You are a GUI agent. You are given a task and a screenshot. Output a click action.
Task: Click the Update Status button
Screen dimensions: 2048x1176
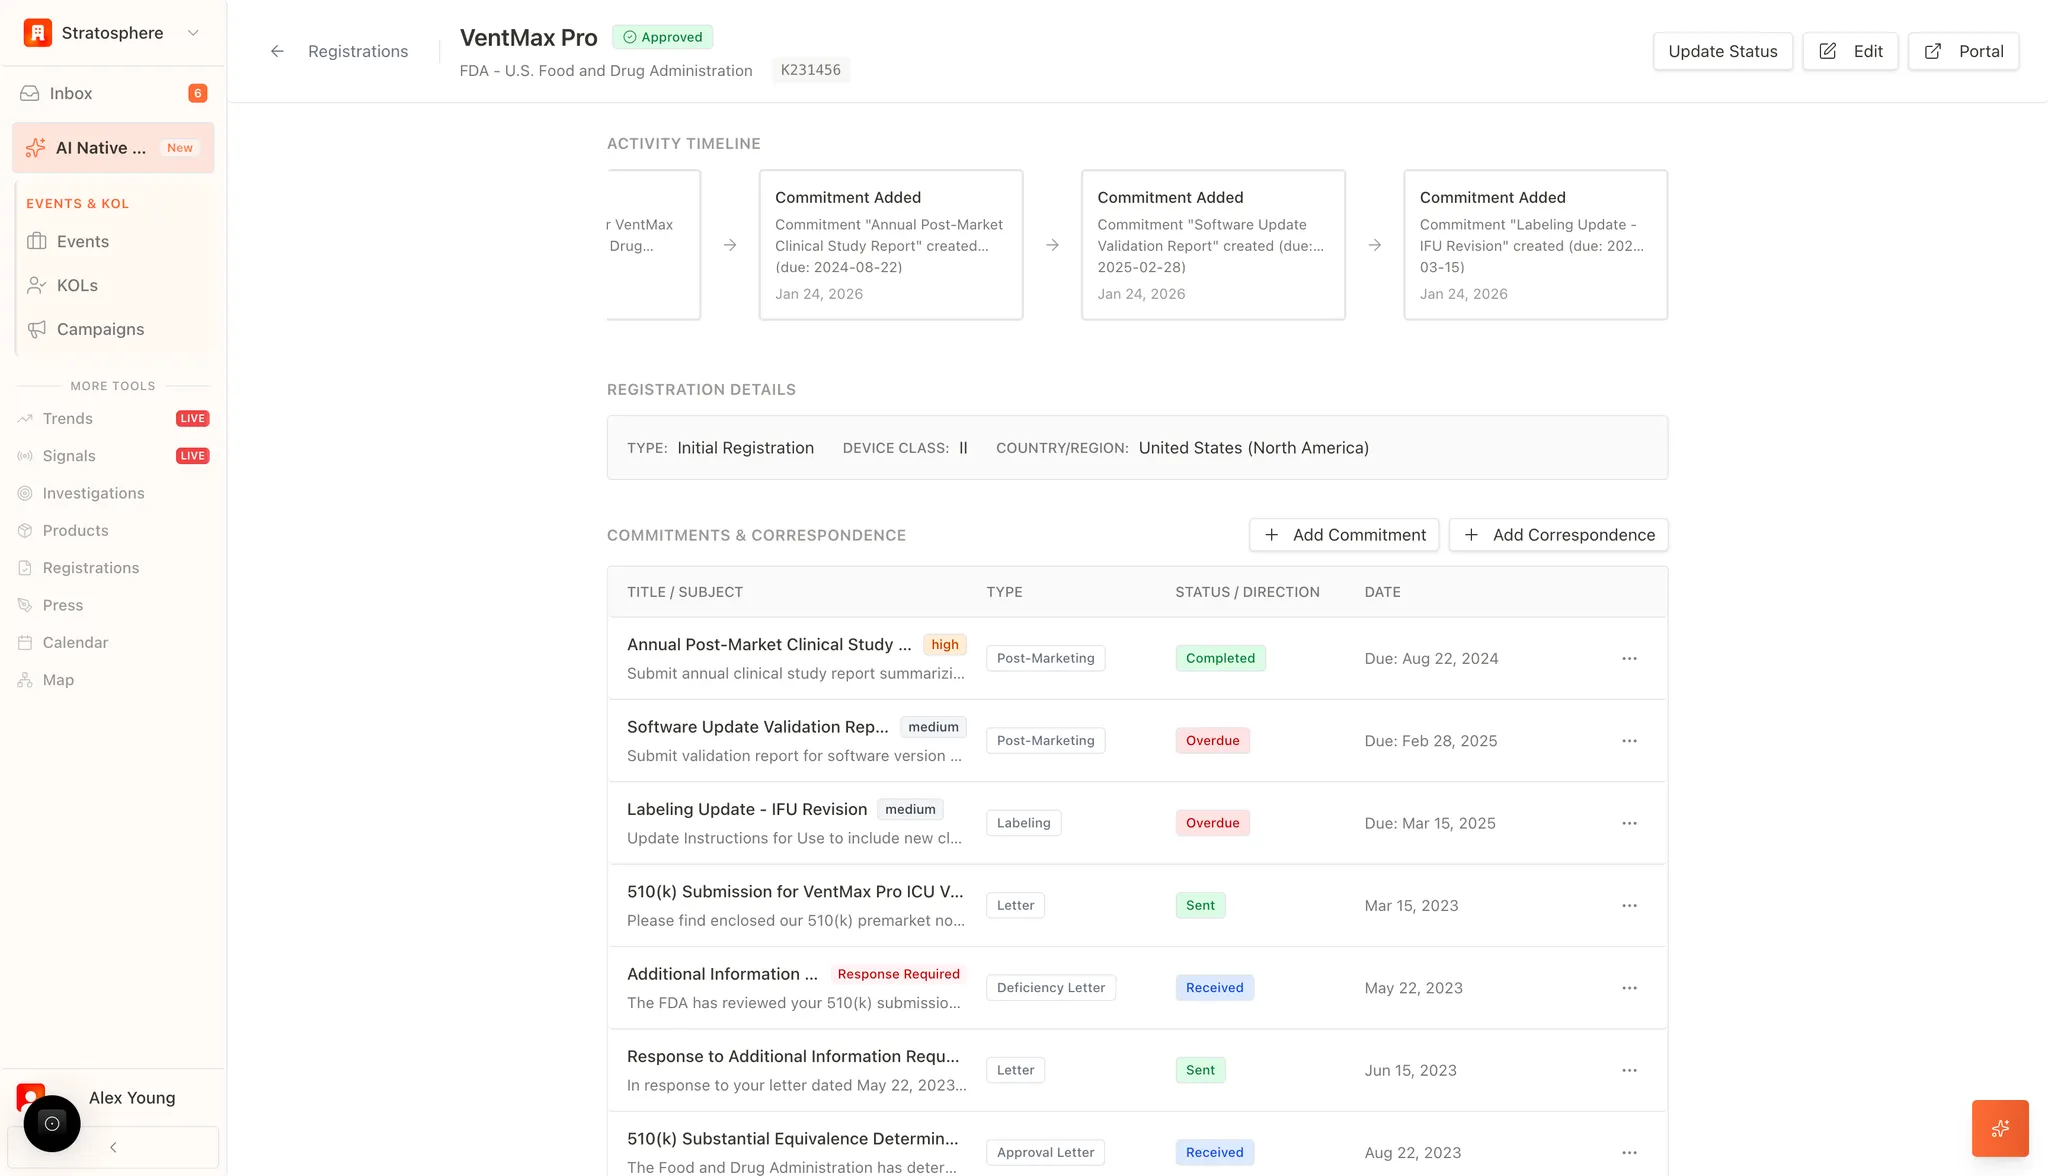(x=1722, y=51)
